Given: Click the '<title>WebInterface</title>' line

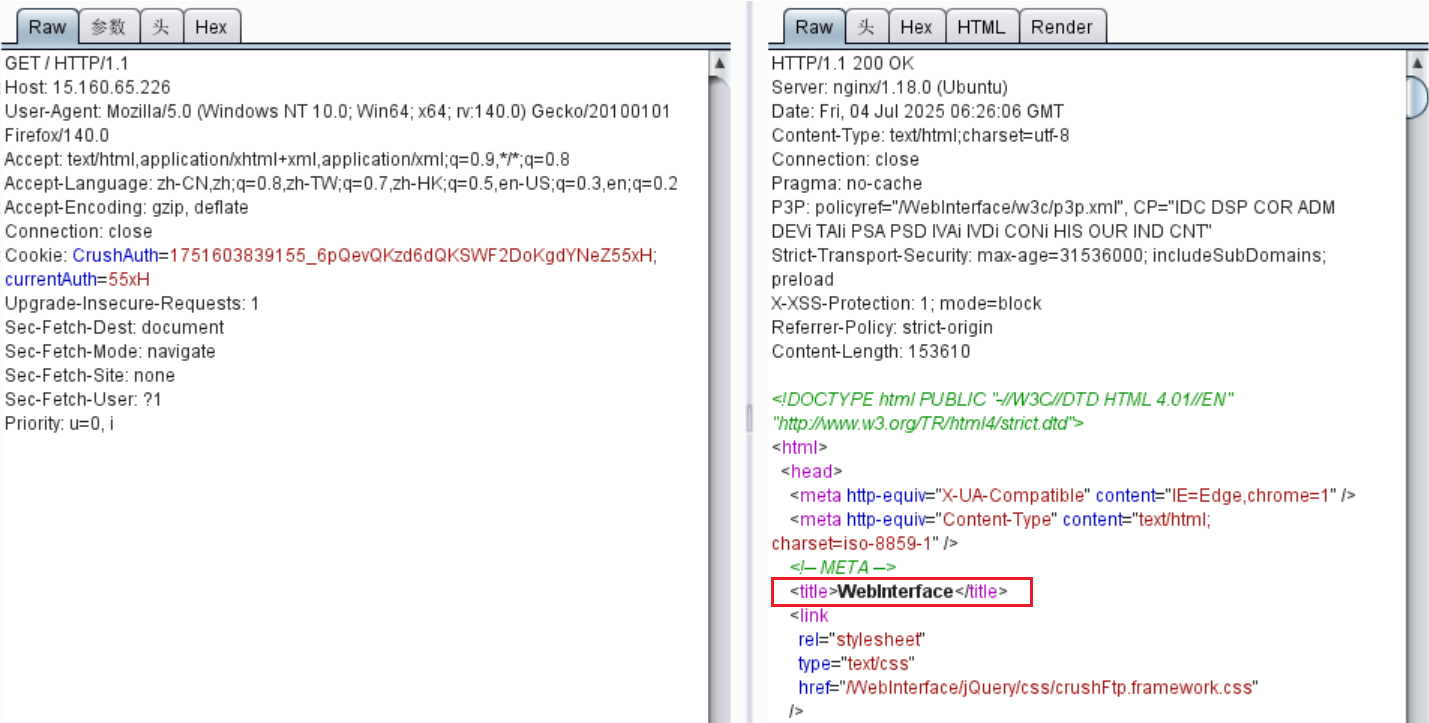Looking at the screenshot, I should tap(898, 591).
